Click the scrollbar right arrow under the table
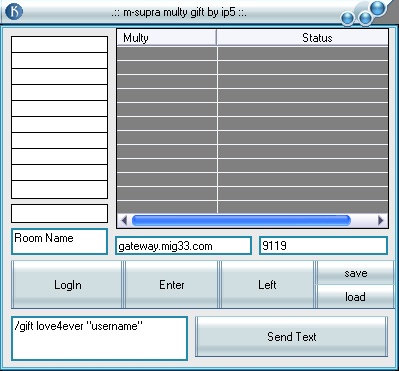This screenshot has width=399, height=371. (x=381, y=220)
